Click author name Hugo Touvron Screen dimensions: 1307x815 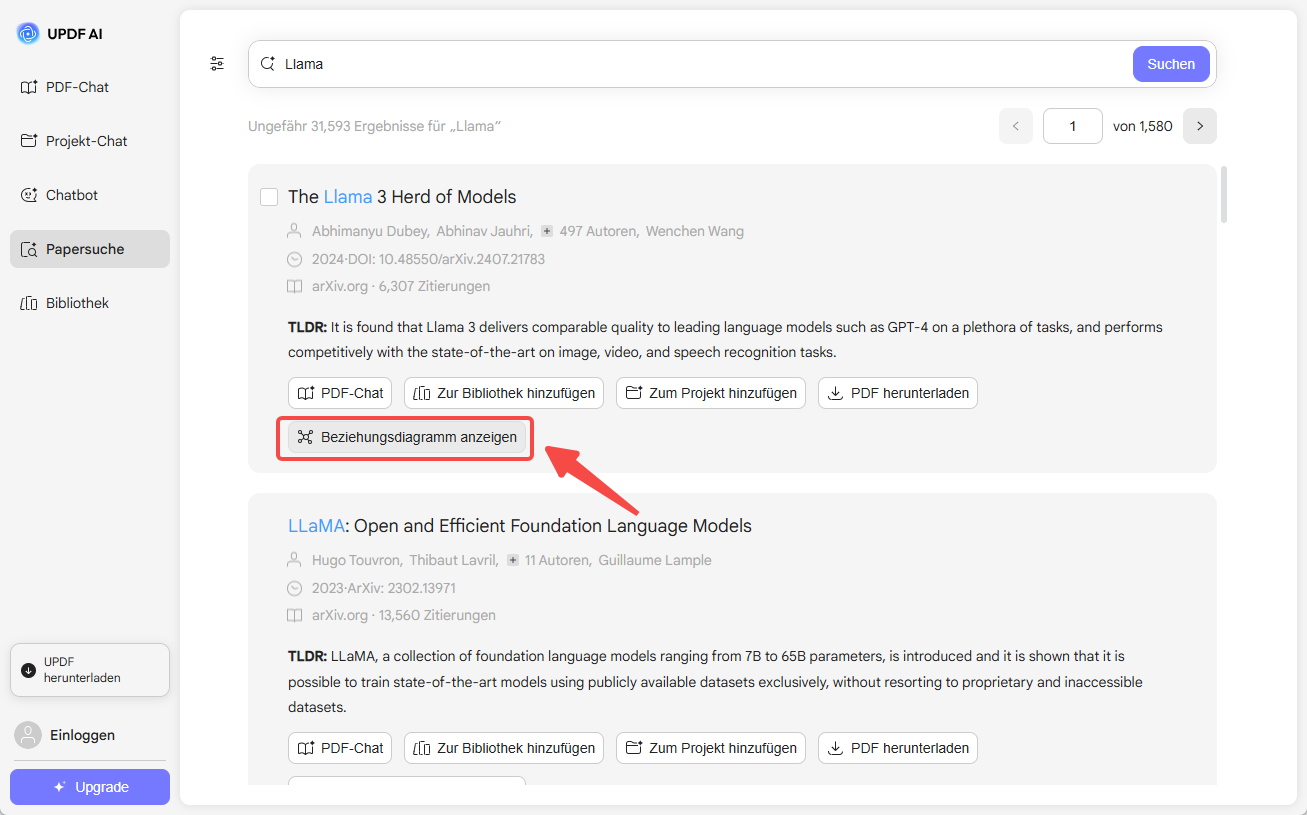coord(356,560)
